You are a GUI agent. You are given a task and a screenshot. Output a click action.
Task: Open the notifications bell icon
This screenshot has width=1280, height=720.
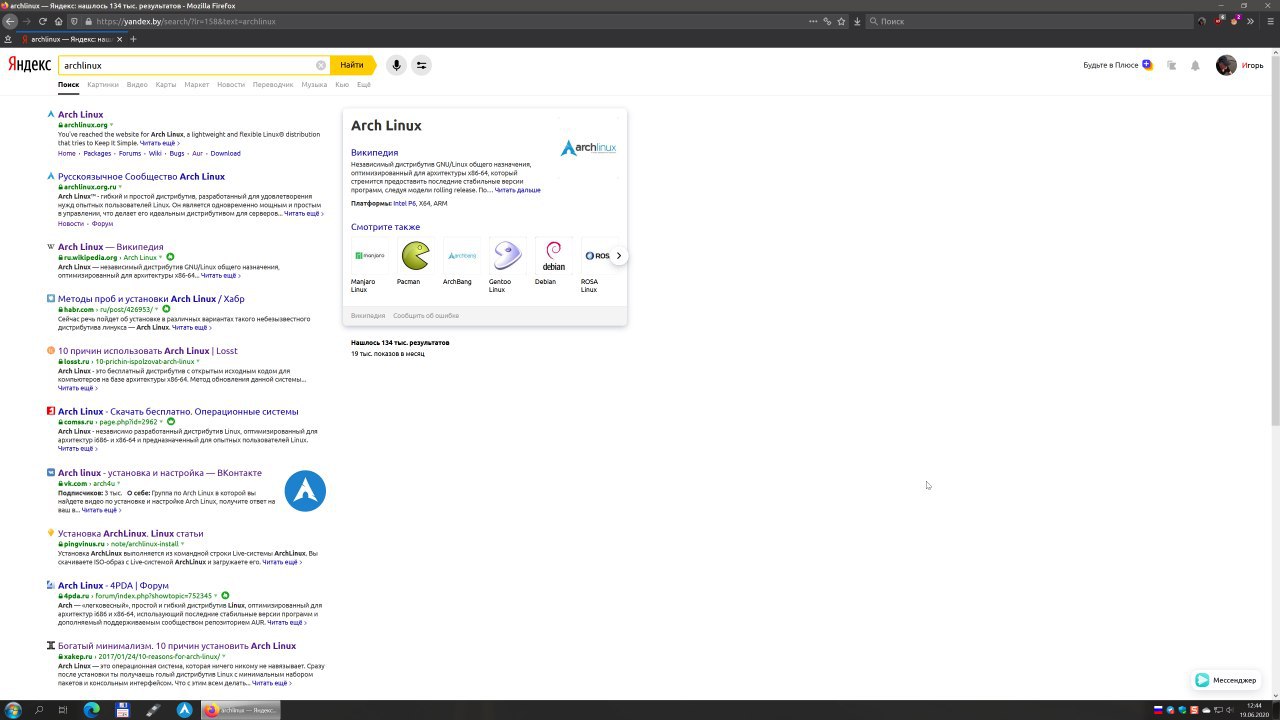click(x=1195, y=65)
